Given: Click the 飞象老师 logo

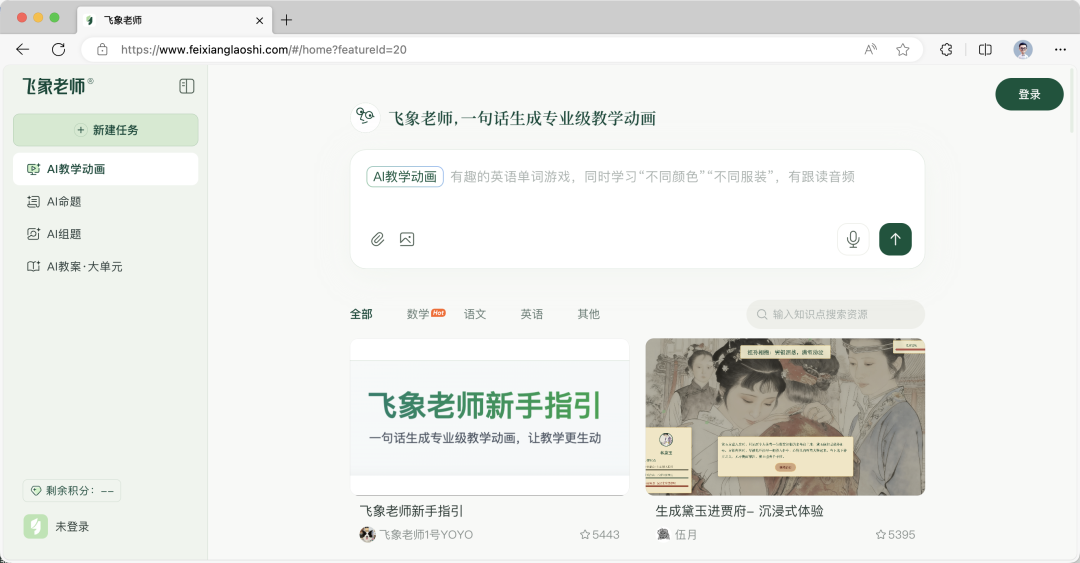Looking at the screenshot, I should pyautogui.click(x=58, y=86).
